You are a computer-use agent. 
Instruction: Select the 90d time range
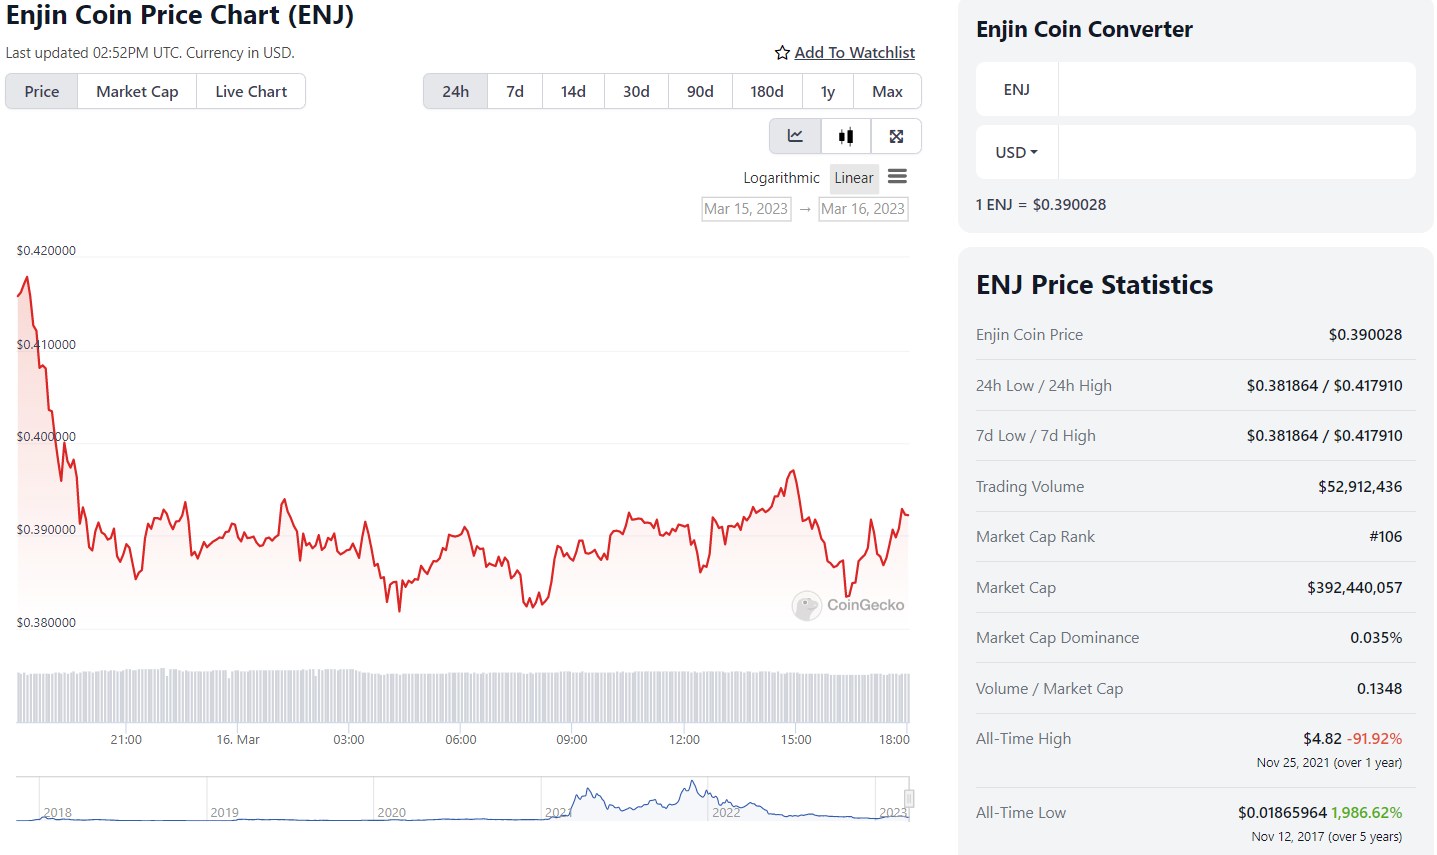pos(700,91)
